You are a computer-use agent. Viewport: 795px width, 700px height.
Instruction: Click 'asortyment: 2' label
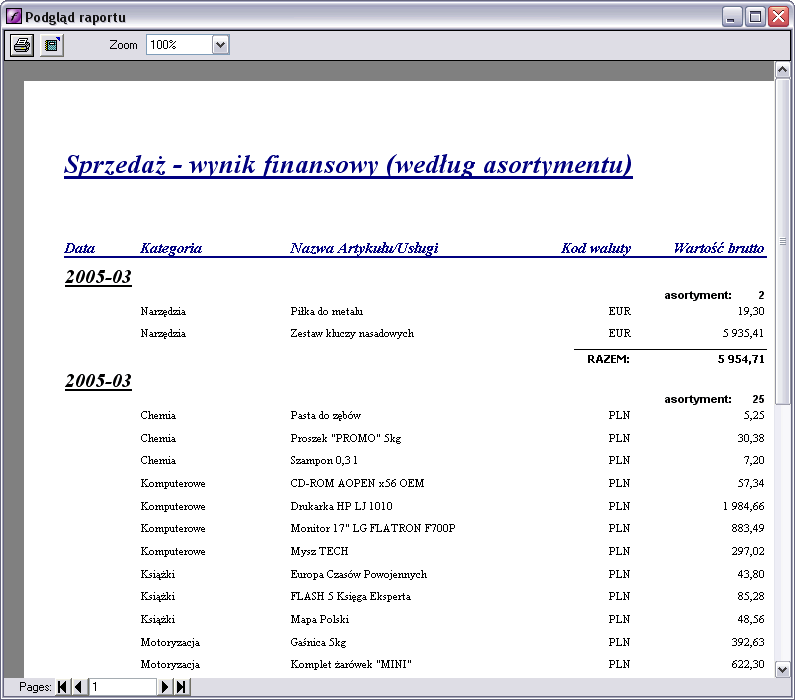(714, 296)
